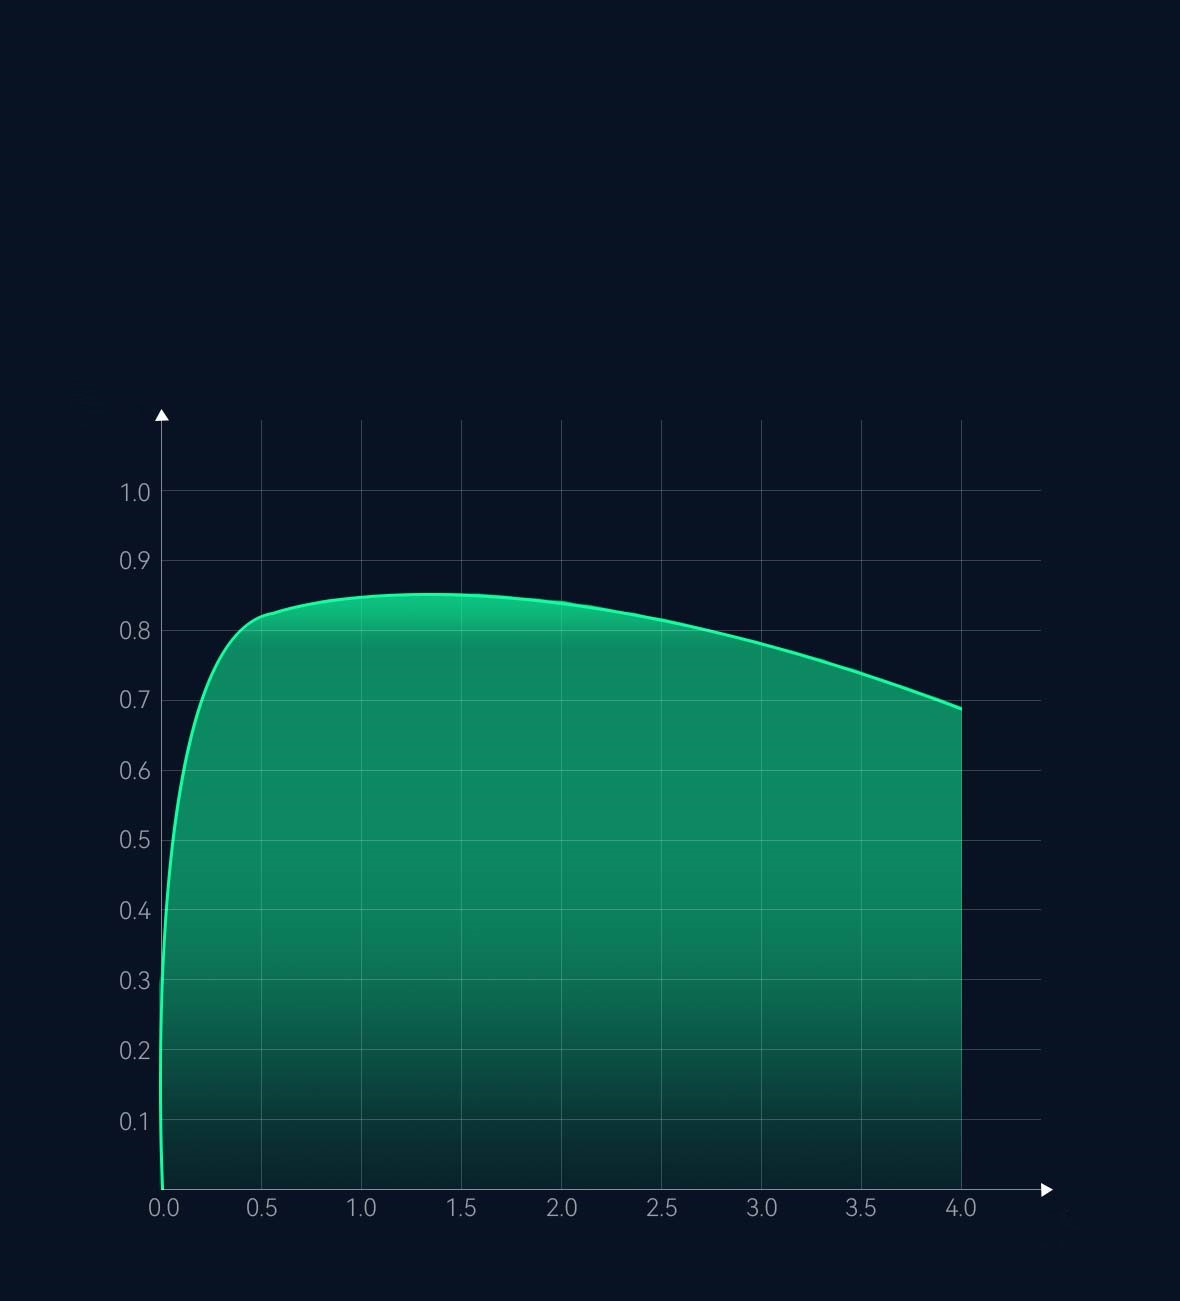Click the 3.5 x-axis tick label

861,1208
